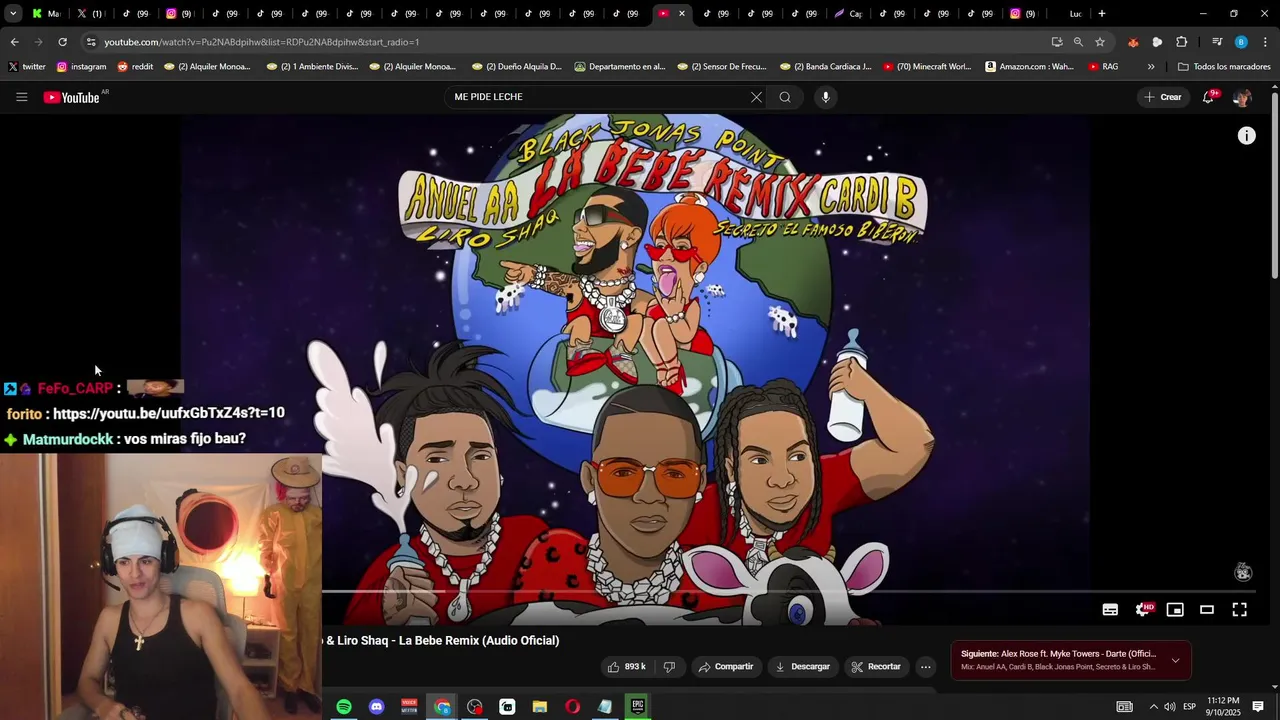The image size is (1280, 720).
Task: Open a new tab with plus
Action: (1101, 14)
